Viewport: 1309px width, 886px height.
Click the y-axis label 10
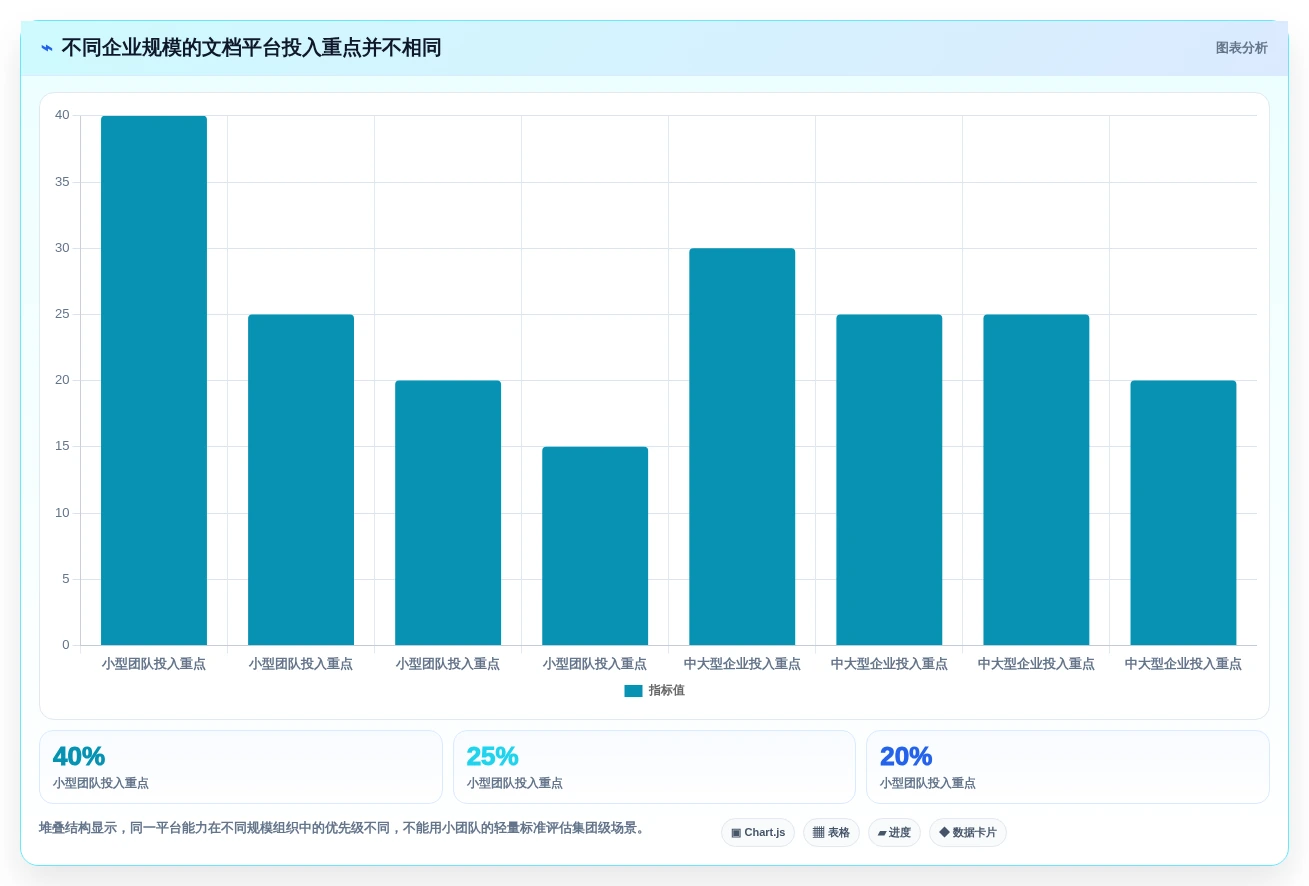click(x=62, y=513)
